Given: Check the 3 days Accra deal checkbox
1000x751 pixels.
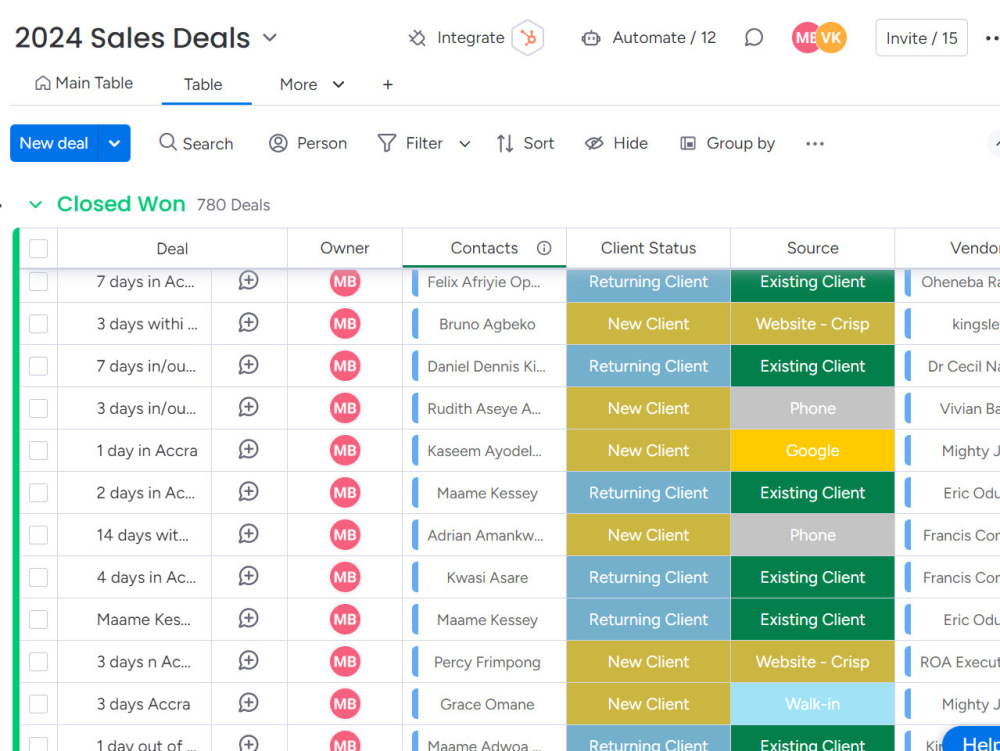Looking at the screenshot, I should [x=38, y=704].
